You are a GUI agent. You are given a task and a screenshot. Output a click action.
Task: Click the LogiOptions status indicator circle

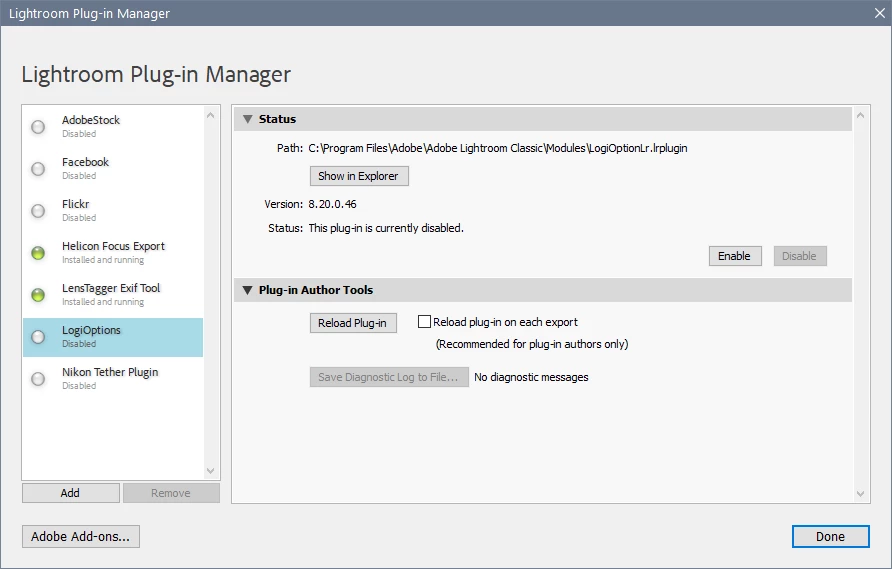[x=38, y=337]
